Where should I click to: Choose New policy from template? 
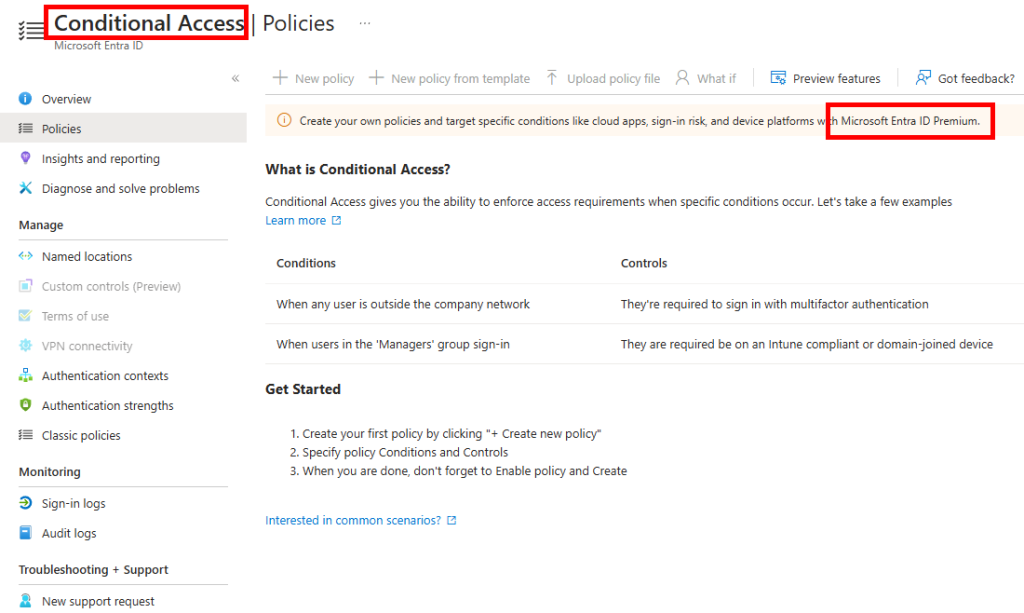(449, 78)
